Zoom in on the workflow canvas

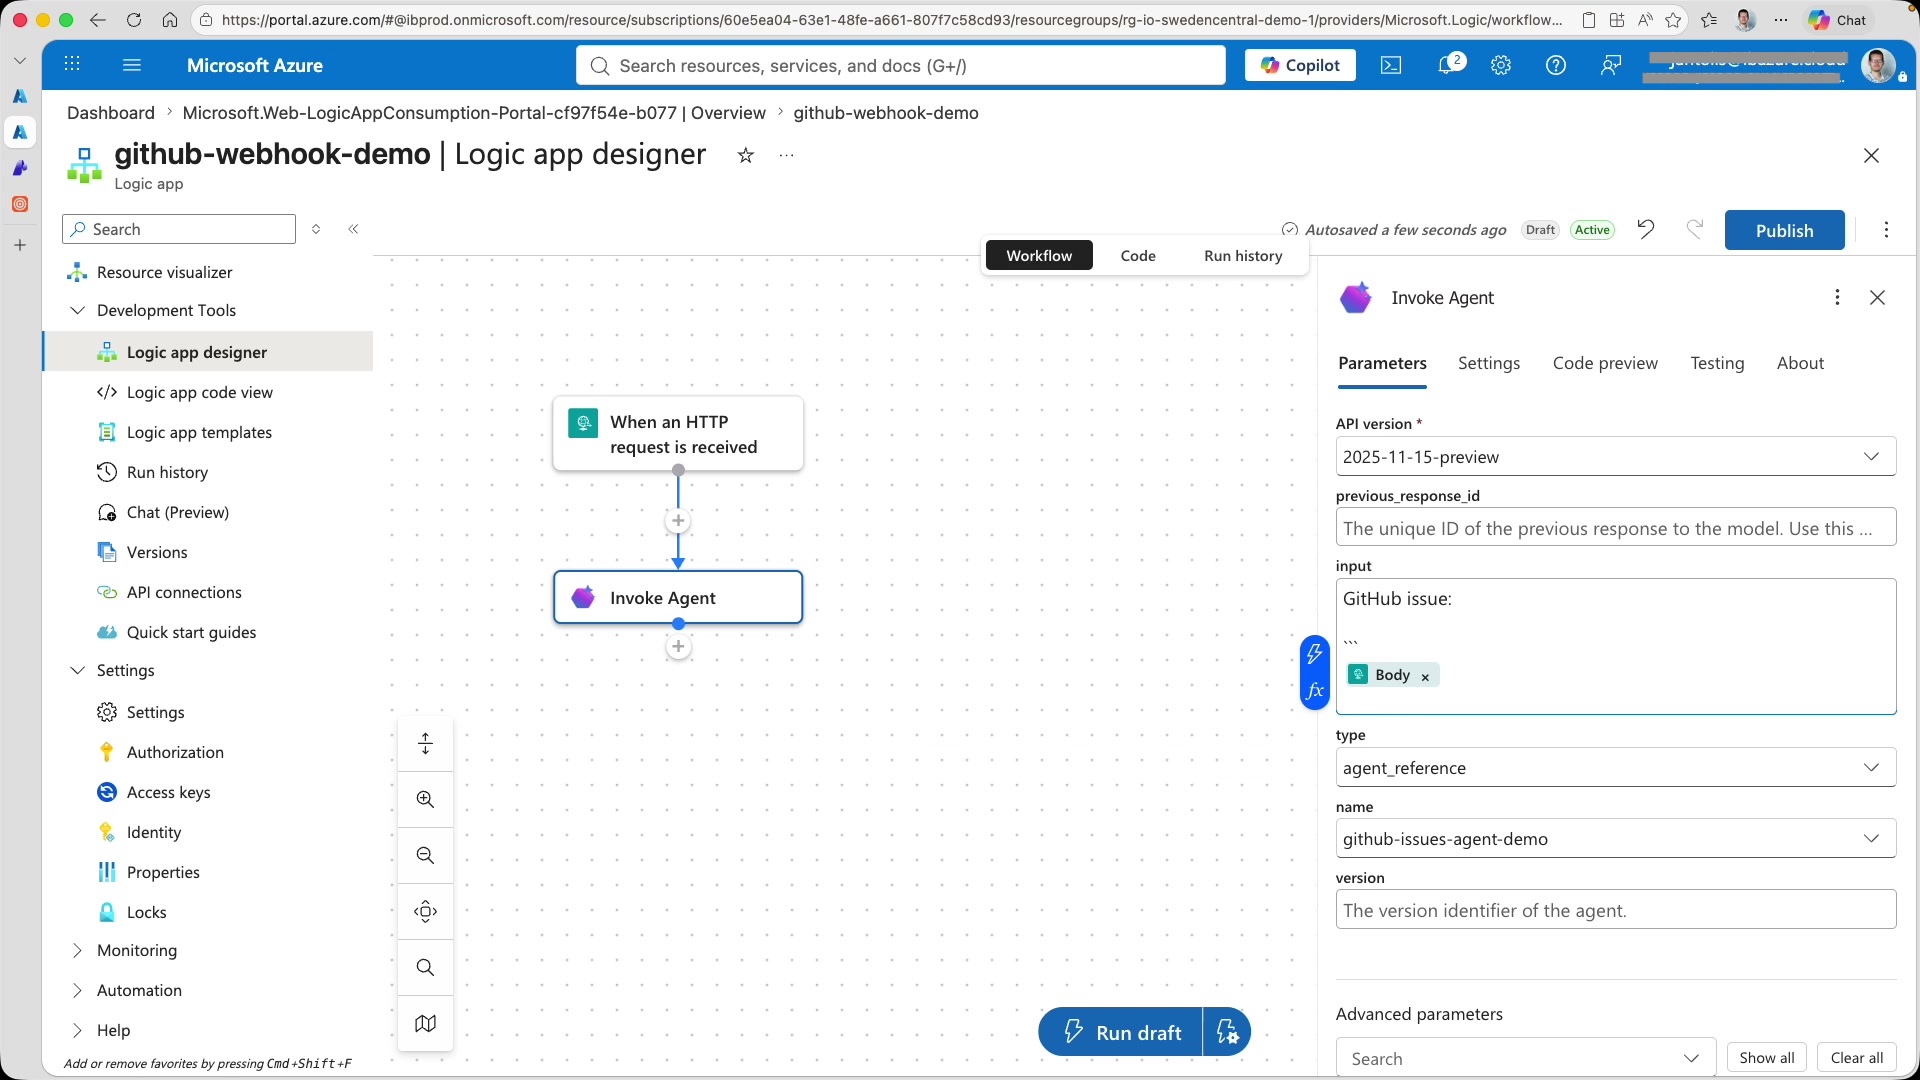point(425,799)
